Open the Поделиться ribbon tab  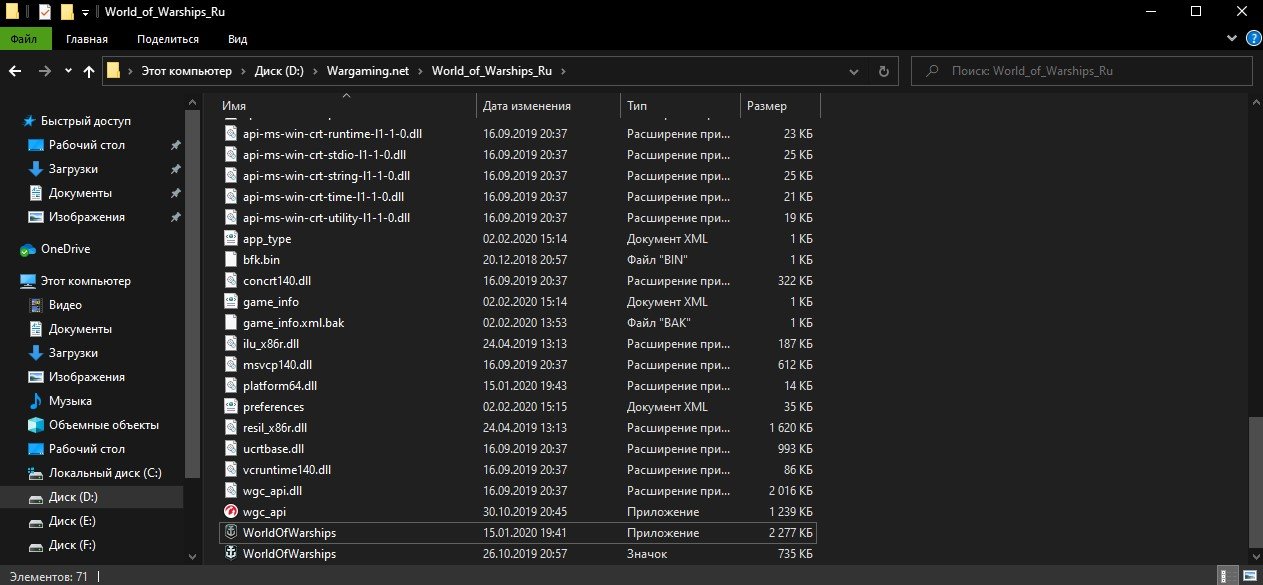click(168, 39)
